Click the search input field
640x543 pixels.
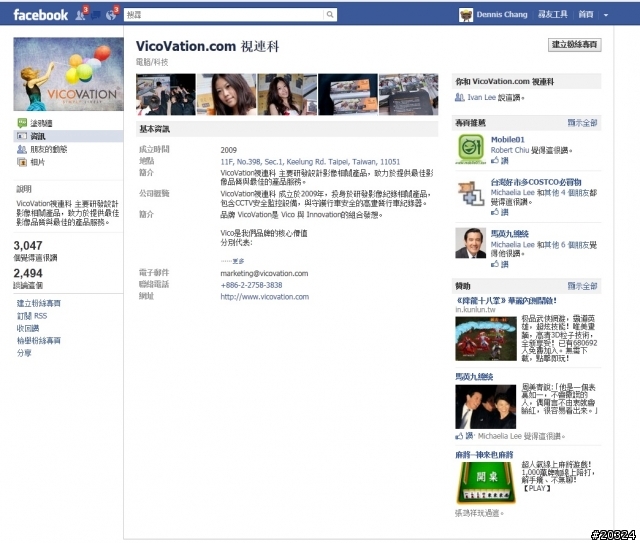click(224, 15)
